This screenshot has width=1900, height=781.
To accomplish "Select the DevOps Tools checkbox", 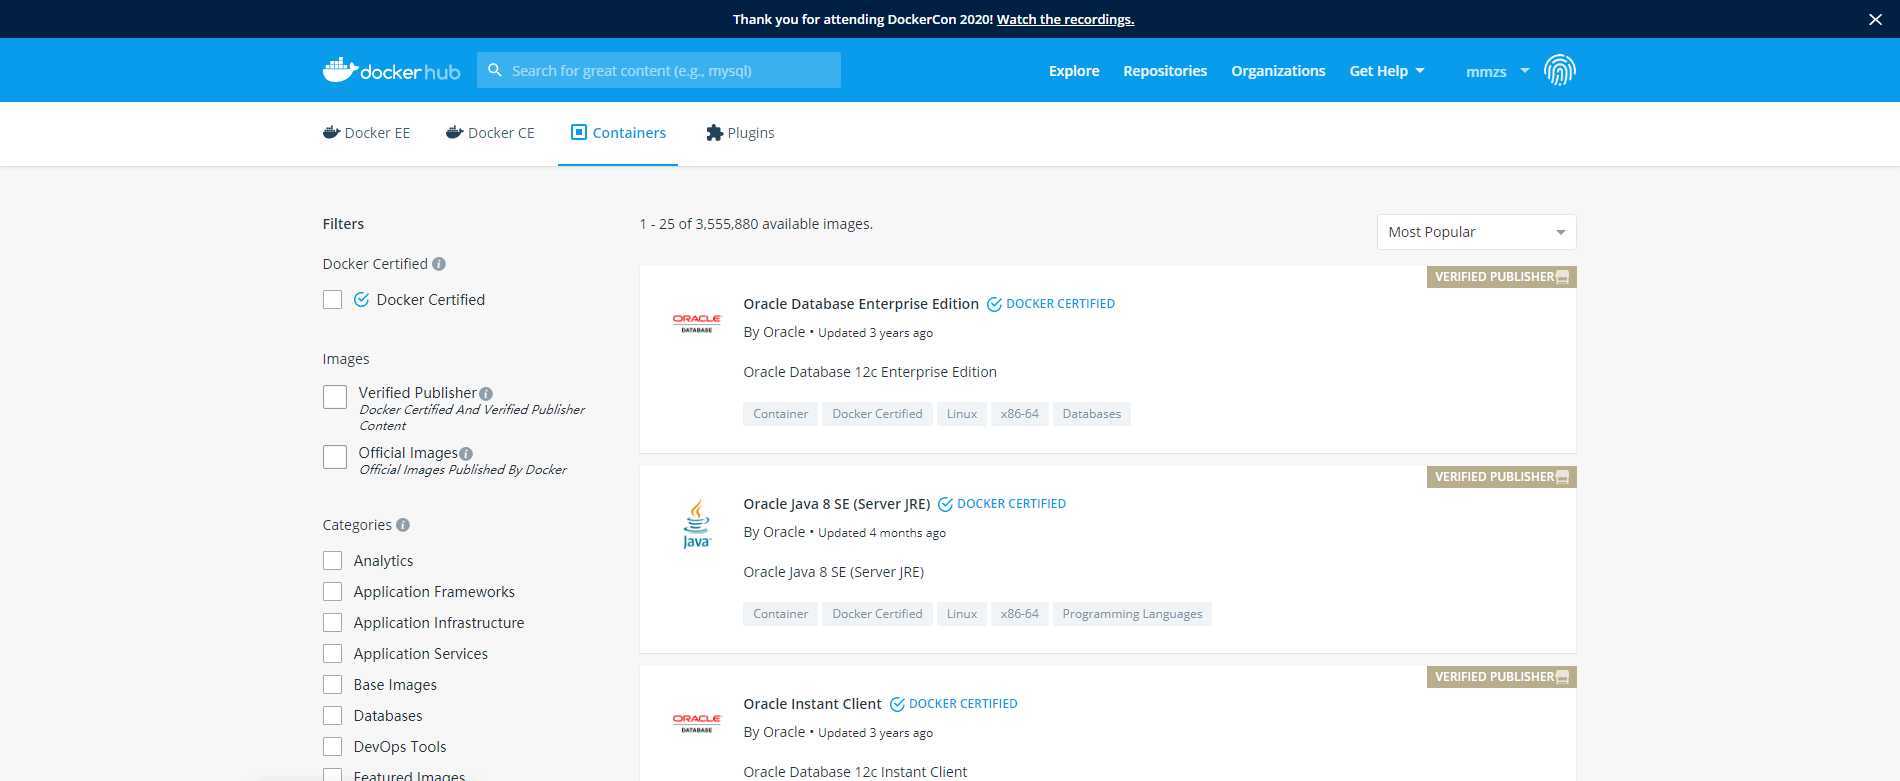I will point(333,747).
